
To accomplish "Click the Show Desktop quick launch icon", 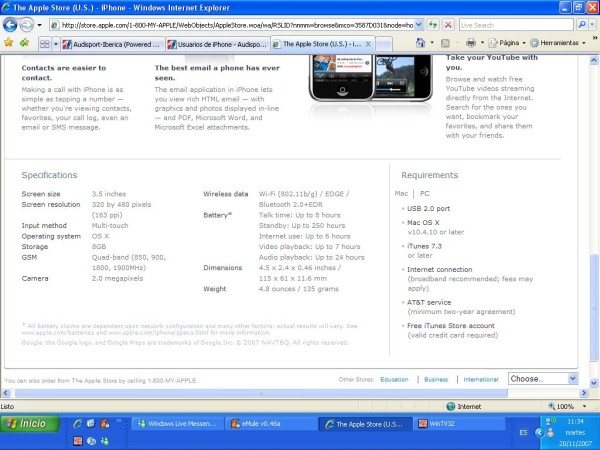I will [91, 423].
